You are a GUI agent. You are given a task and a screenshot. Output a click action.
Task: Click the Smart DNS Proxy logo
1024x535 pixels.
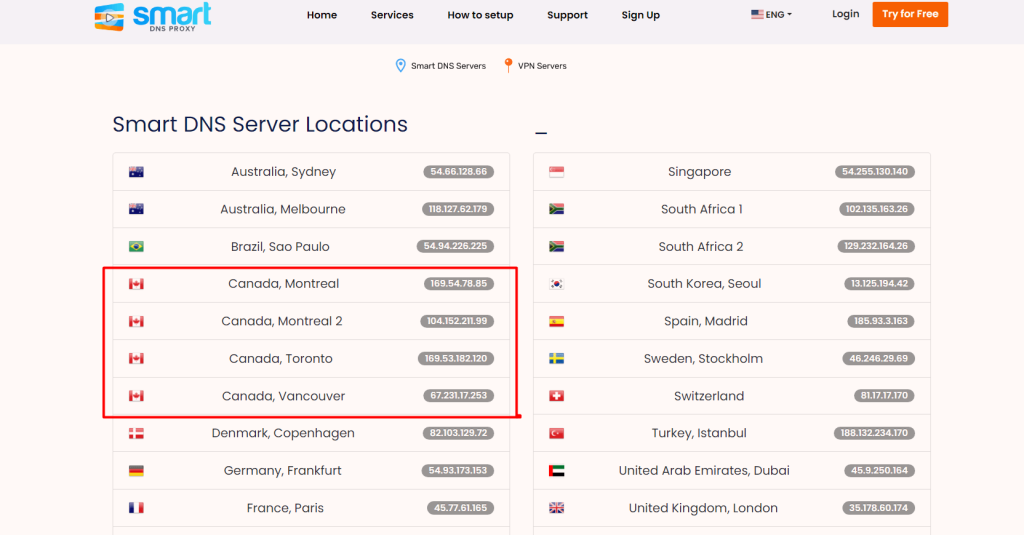tap(153, 16)
